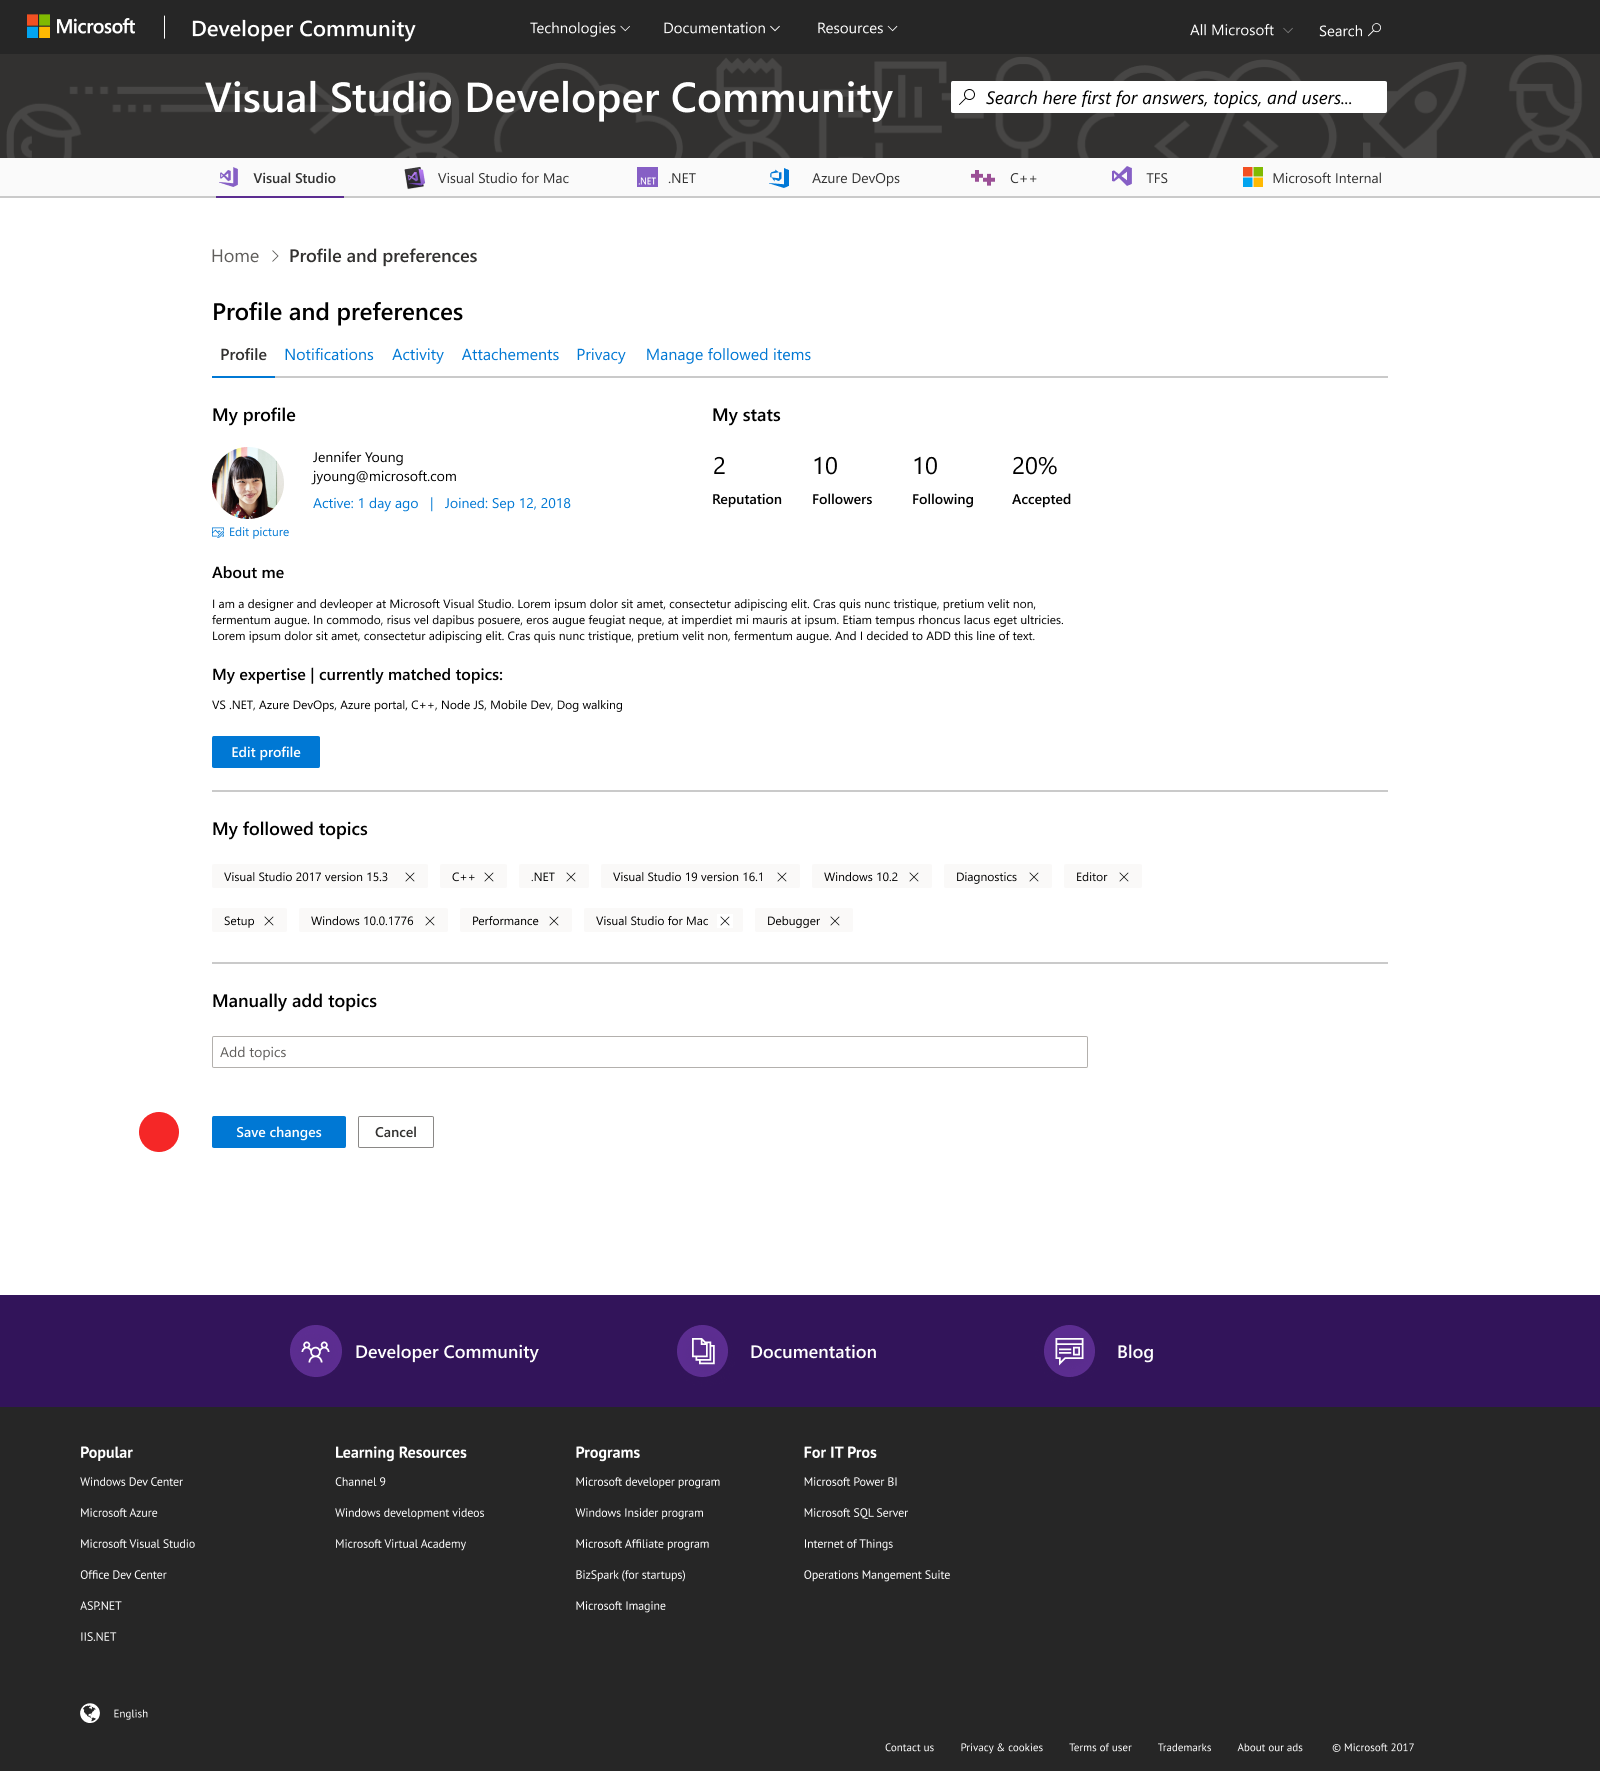Open the Attachements tab
This screenshot has height=1771, width=1600.
point(510,355)
